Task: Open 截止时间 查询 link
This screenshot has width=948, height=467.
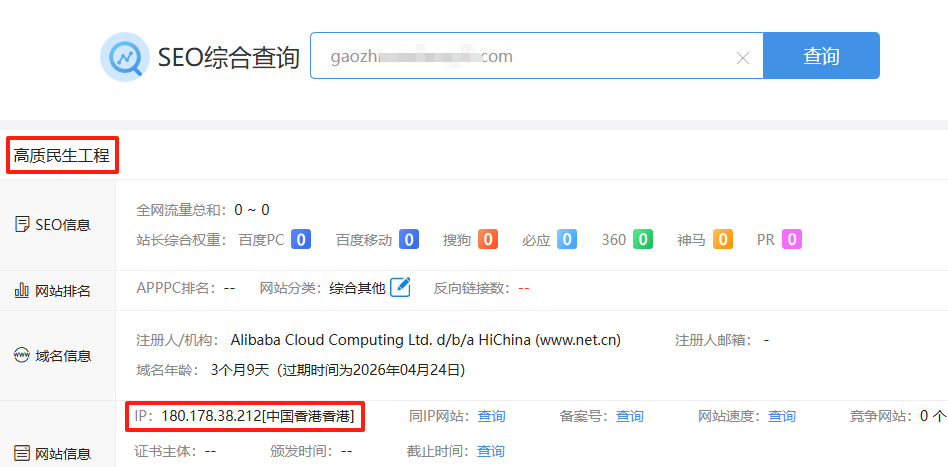Action: tap(491, 451)
